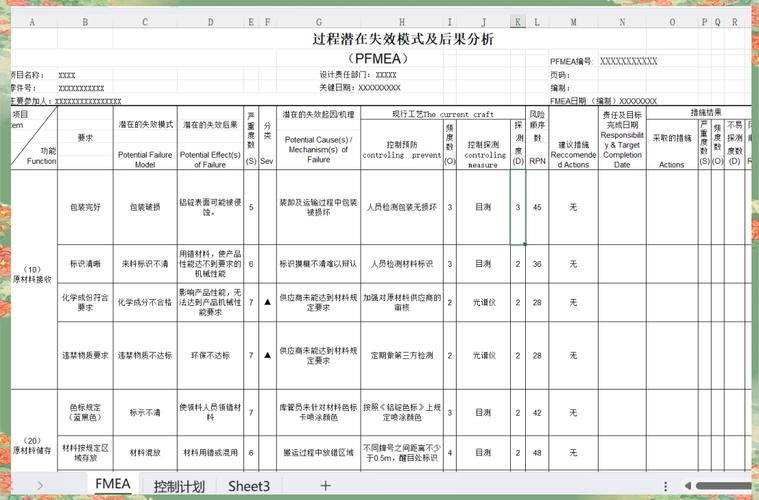Click 环保不达标 cell
The height and width of the screenshot is (500, 759).
210,355
